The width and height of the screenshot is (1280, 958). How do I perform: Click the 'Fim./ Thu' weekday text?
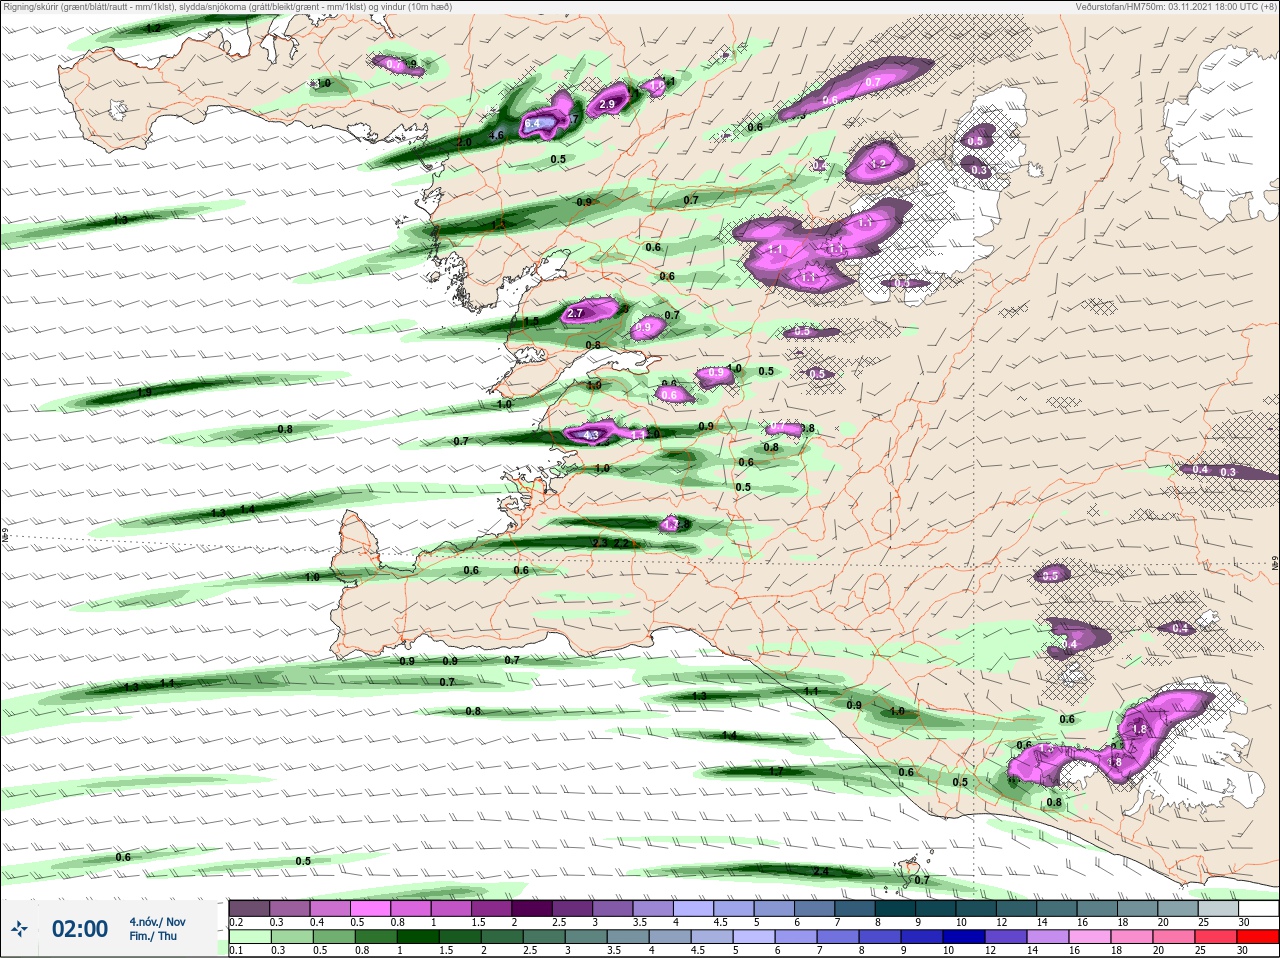pos(153,936)
